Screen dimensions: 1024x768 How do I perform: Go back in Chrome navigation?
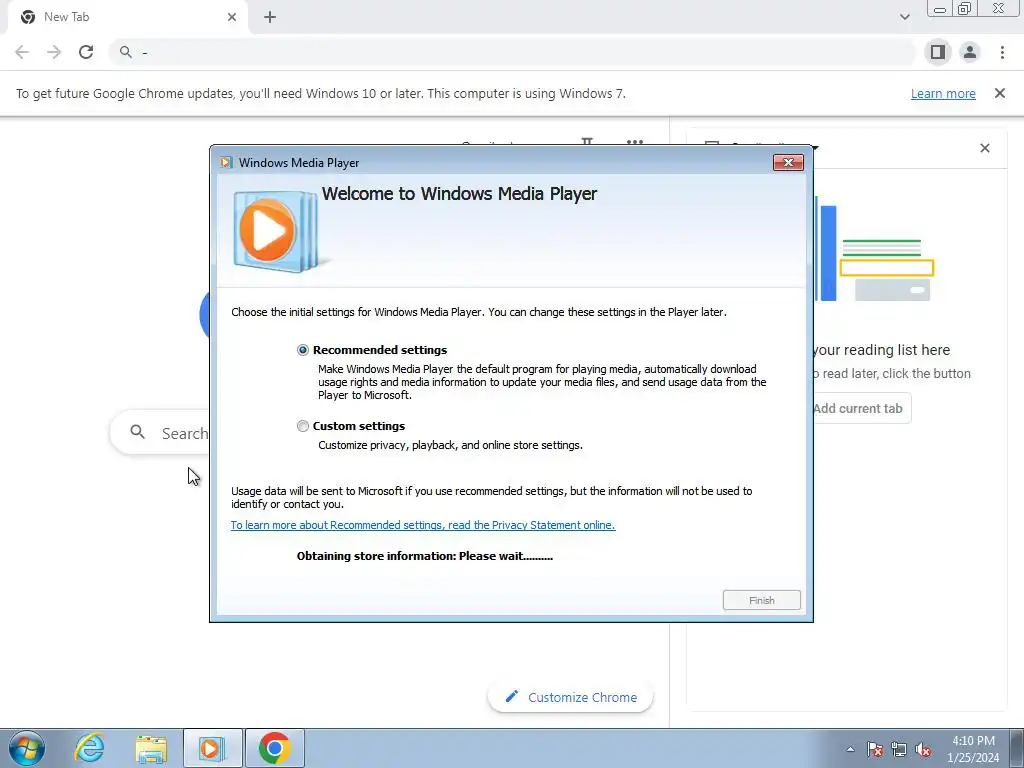pos(22,52)
